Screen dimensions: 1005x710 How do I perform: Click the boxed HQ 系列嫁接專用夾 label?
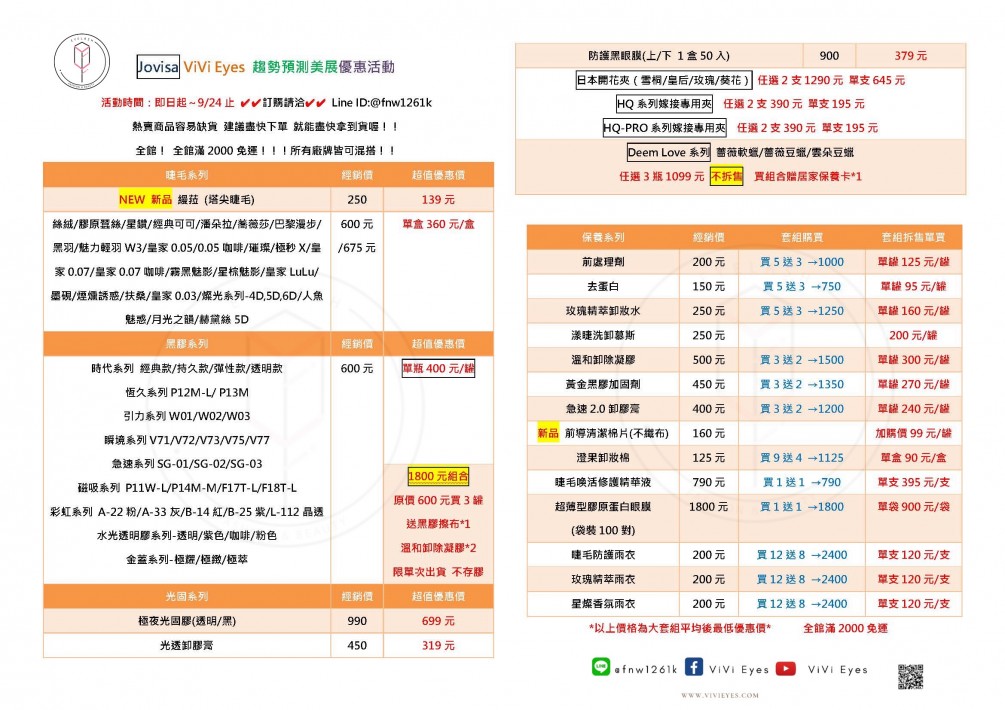tap(664, 104)
